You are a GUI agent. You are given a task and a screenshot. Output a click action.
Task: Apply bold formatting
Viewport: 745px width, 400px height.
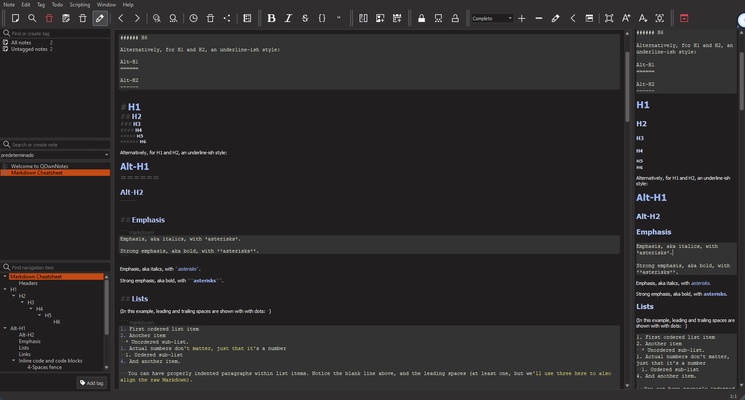(x=271, y=18)
